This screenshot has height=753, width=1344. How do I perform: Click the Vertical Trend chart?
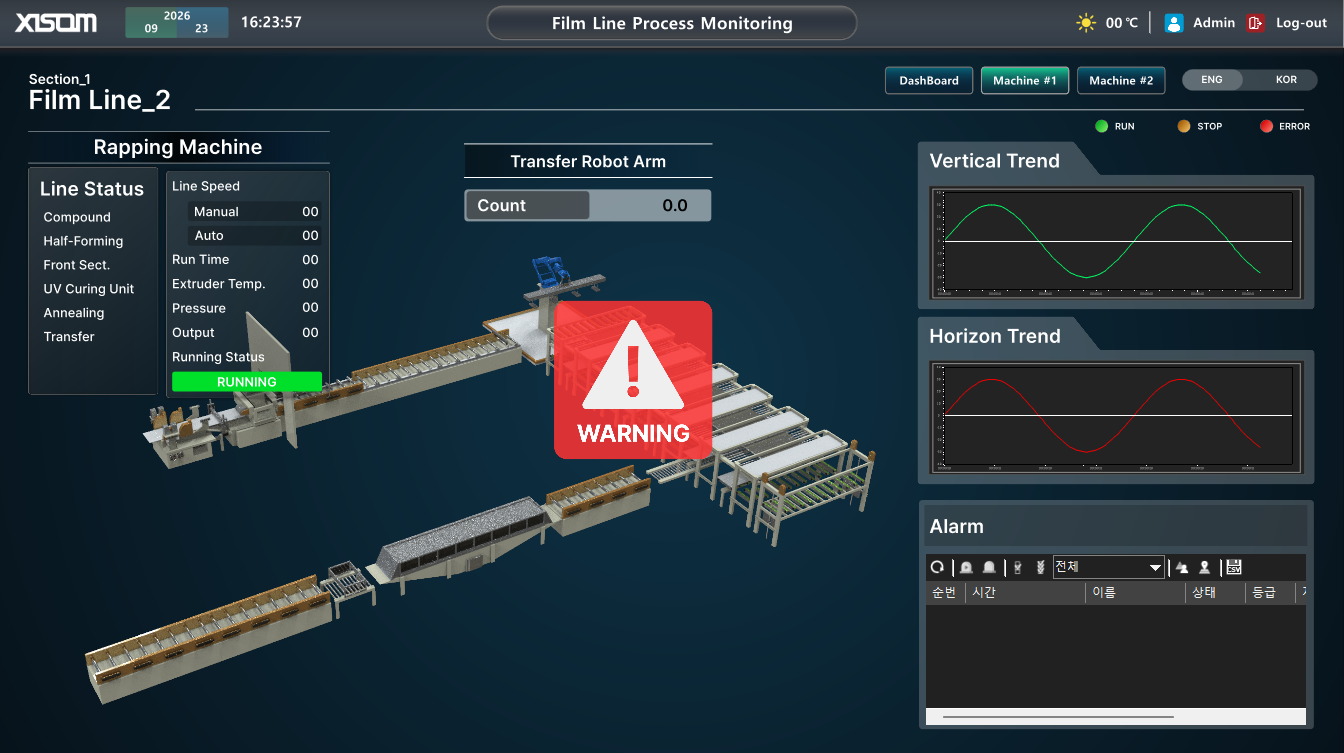tap(1117, 241)
